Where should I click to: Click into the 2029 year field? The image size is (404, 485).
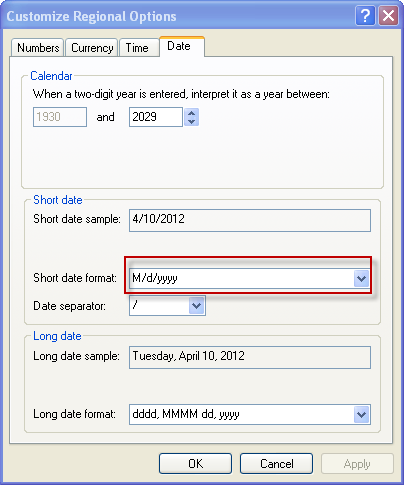(156, 117)
